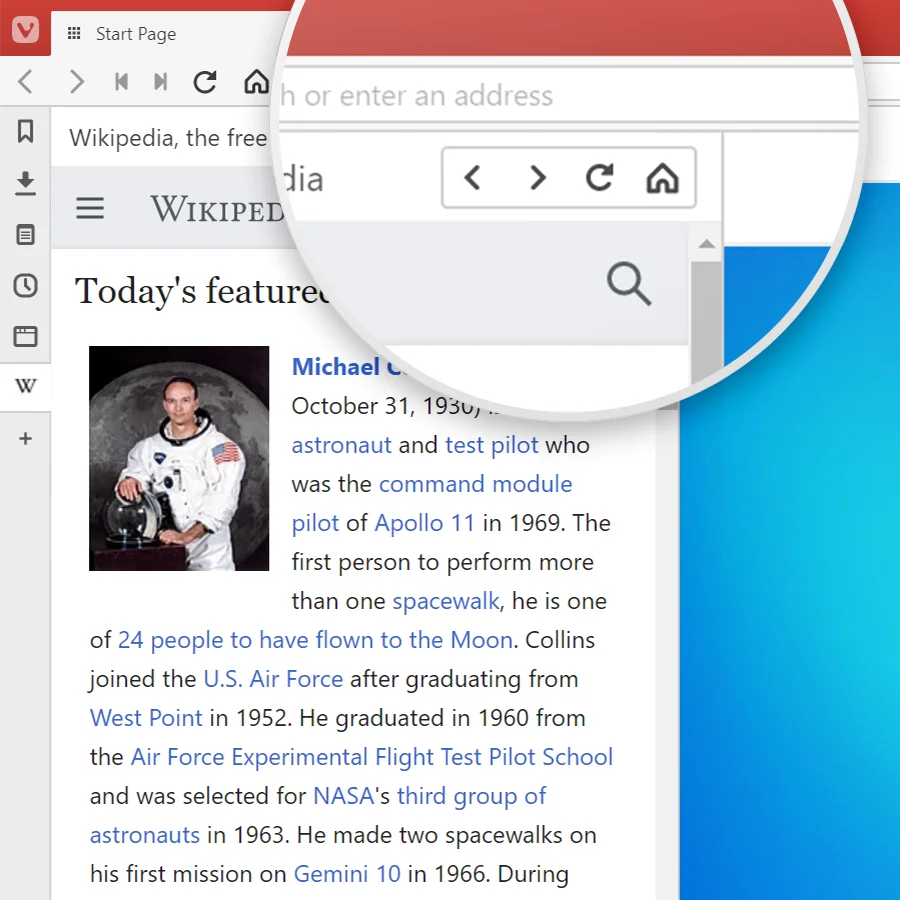The image size is (900, 900).
Task: Focus the magnified address input field
Action: tap(560, 96)
